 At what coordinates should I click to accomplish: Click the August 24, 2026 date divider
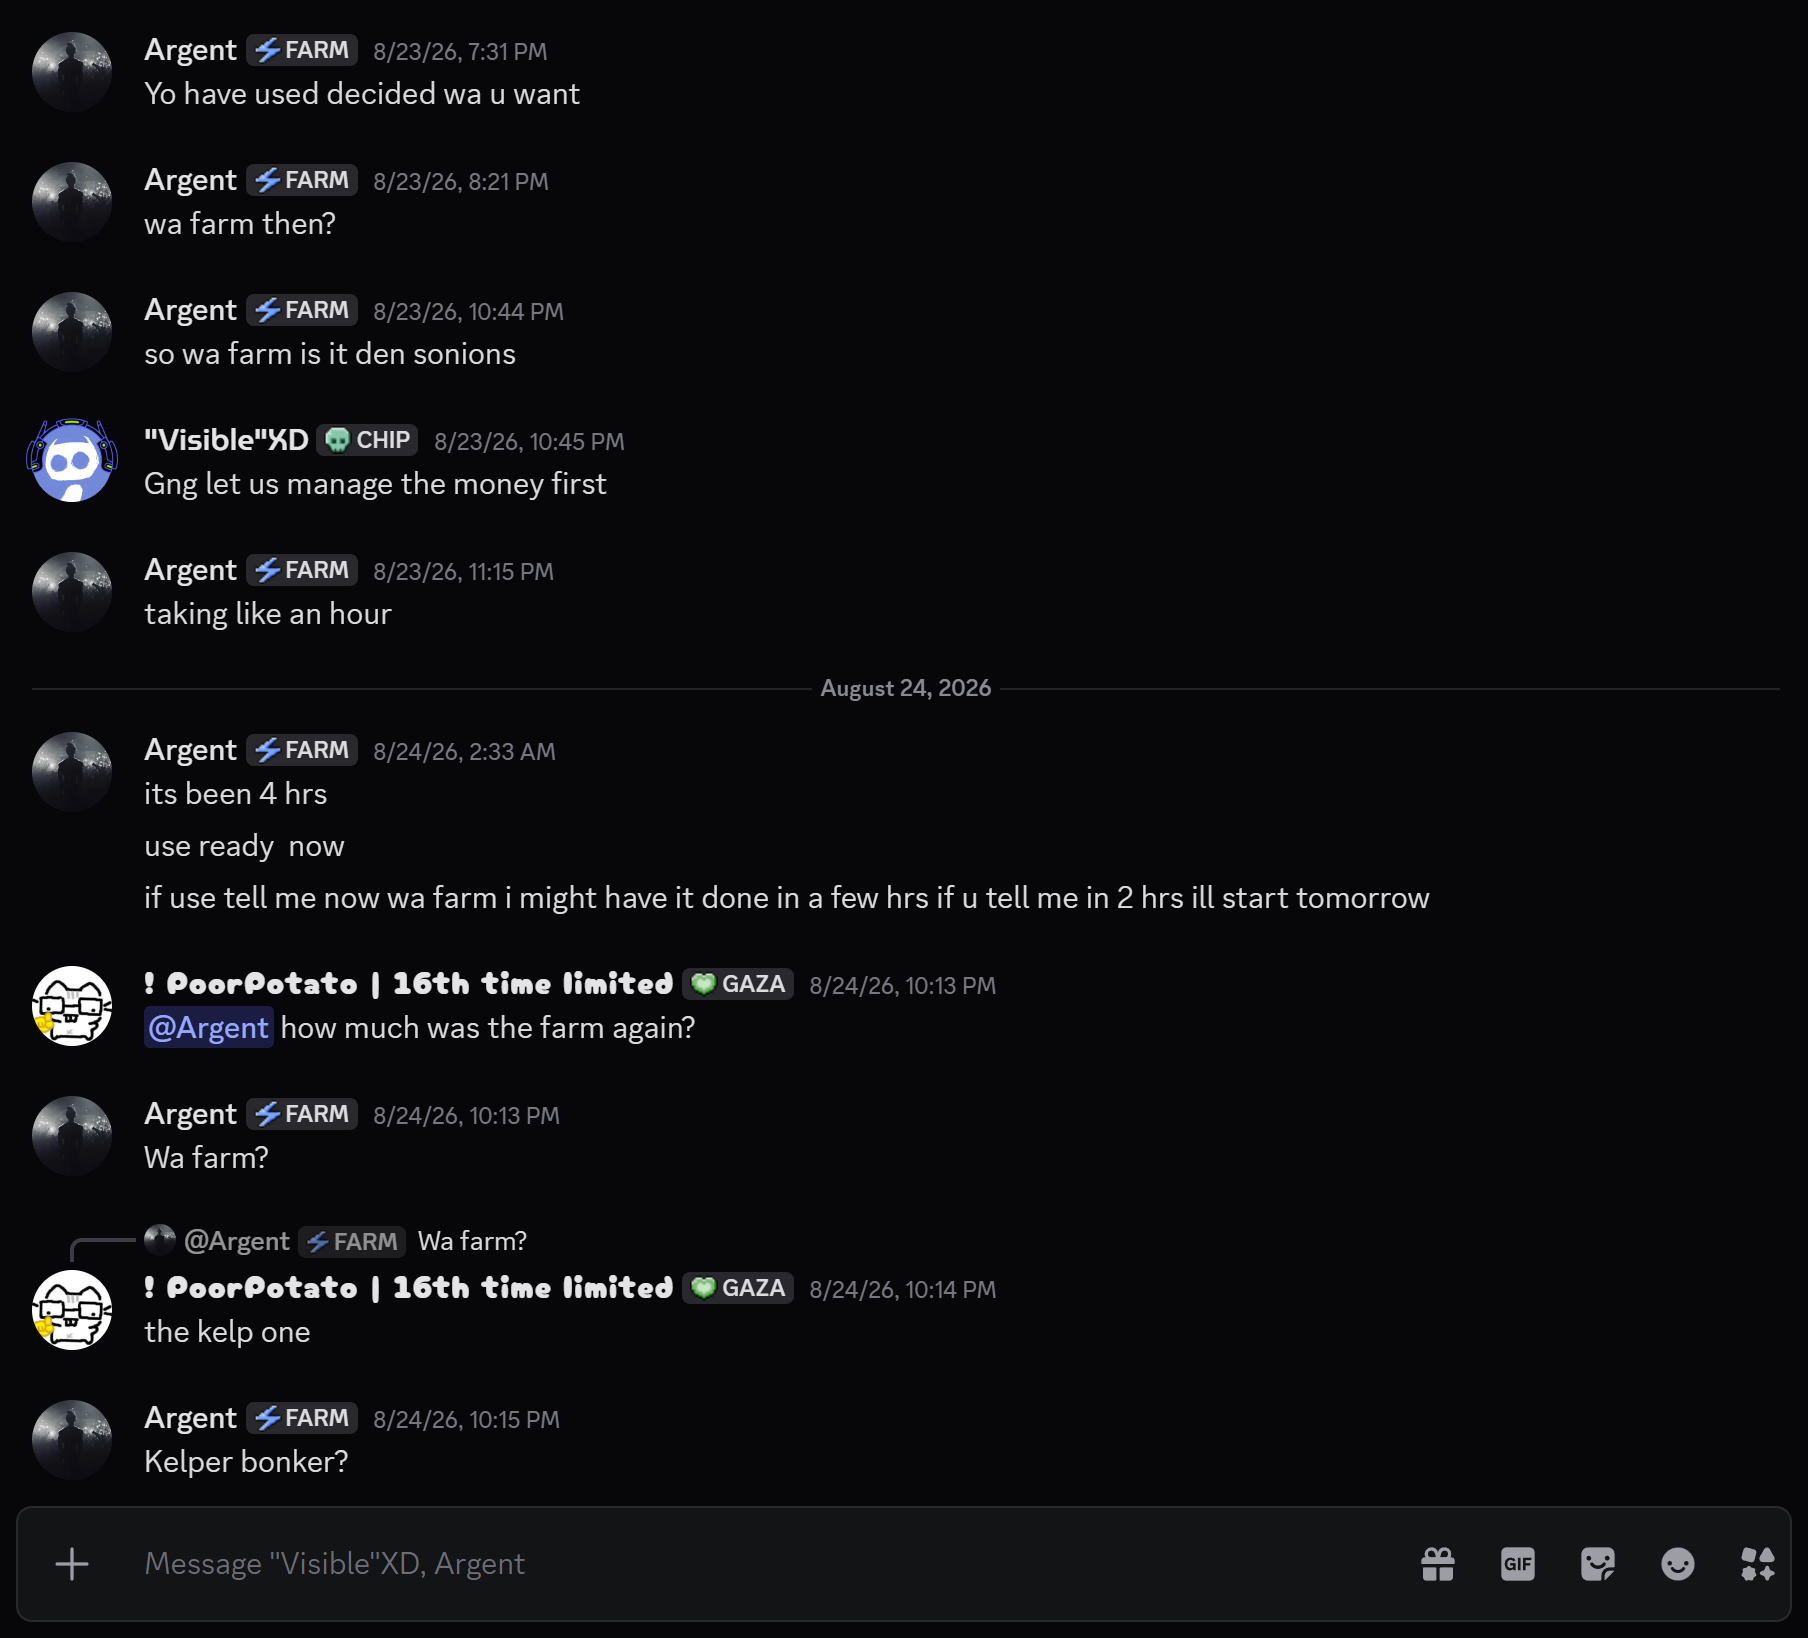(906, 688)
